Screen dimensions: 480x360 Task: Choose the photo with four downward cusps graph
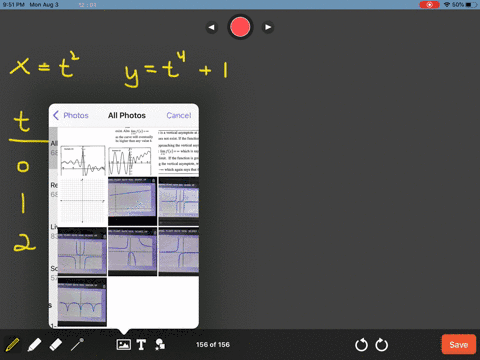[x=82, y=302]
